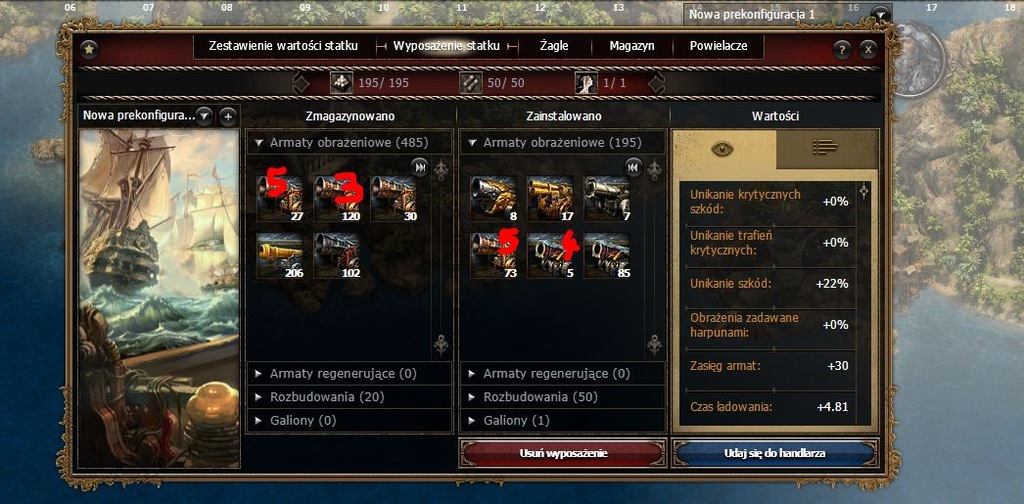This screenshot has width=1024, height=504.
Task: Click Udaj się do handlarza button
Action: tap(774, 453)
